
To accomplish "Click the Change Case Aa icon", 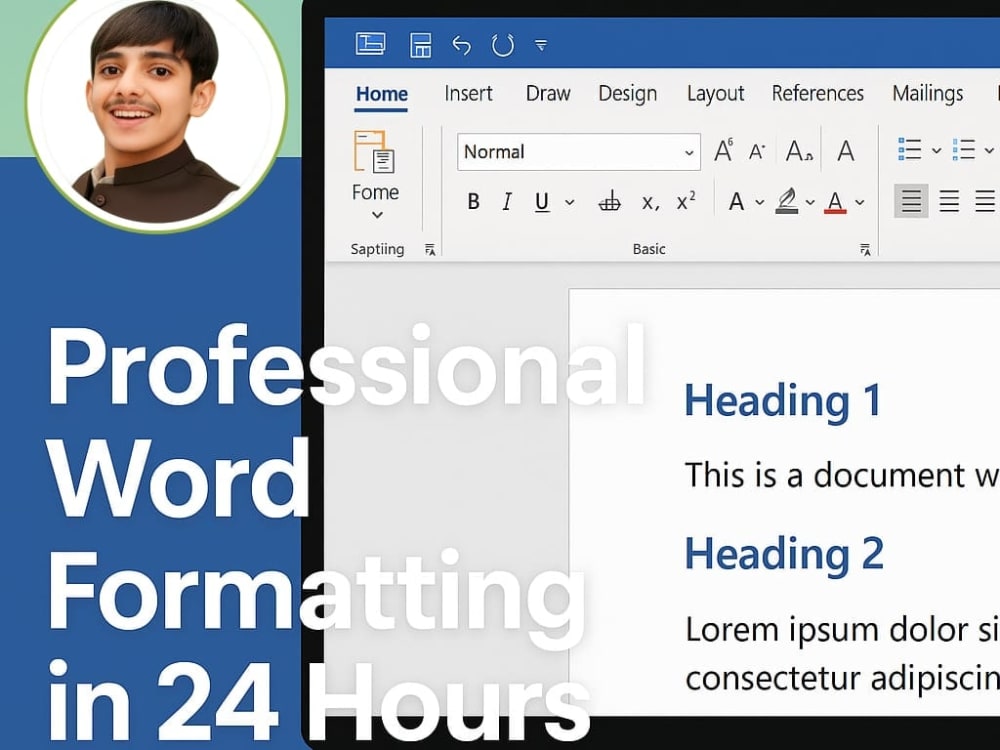I will pyautogui.click(x=799, y=152).
